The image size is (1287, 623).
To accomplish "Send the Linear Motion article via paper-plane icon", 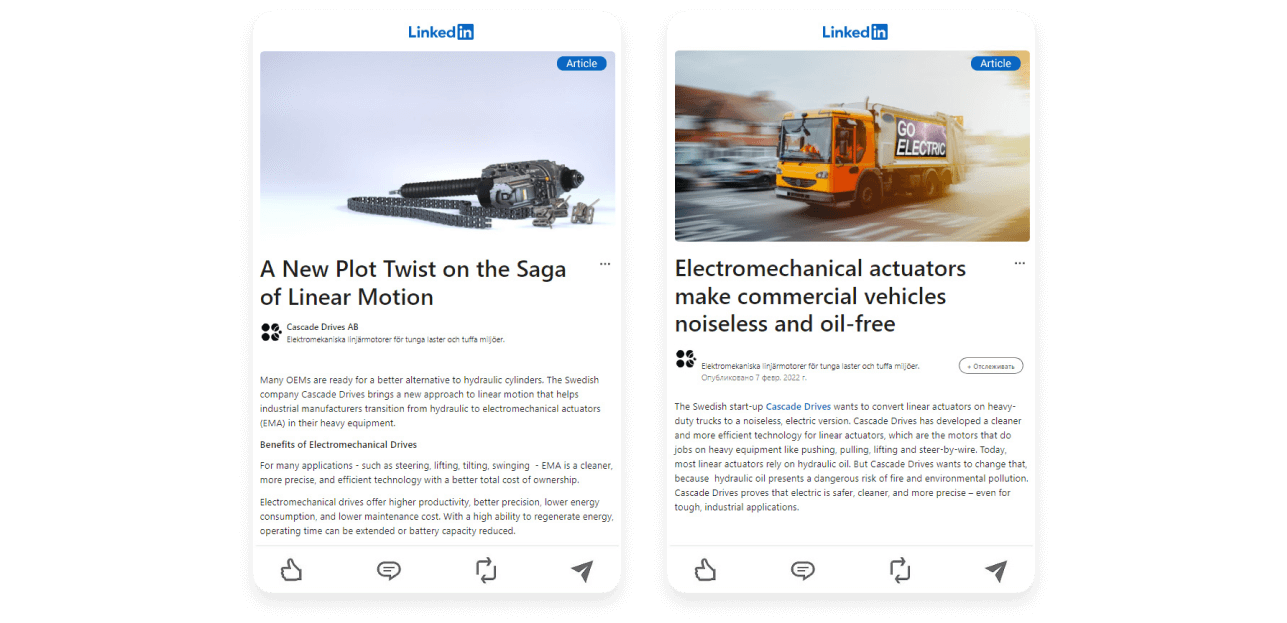I will point(582,570).
